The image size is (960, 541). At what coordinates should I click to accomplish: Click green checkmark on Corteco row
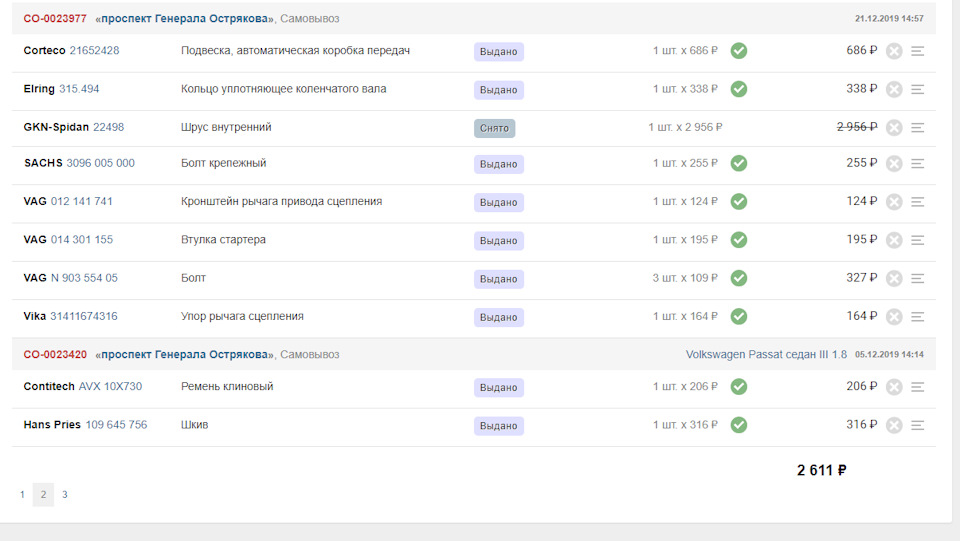coord(738,51)
